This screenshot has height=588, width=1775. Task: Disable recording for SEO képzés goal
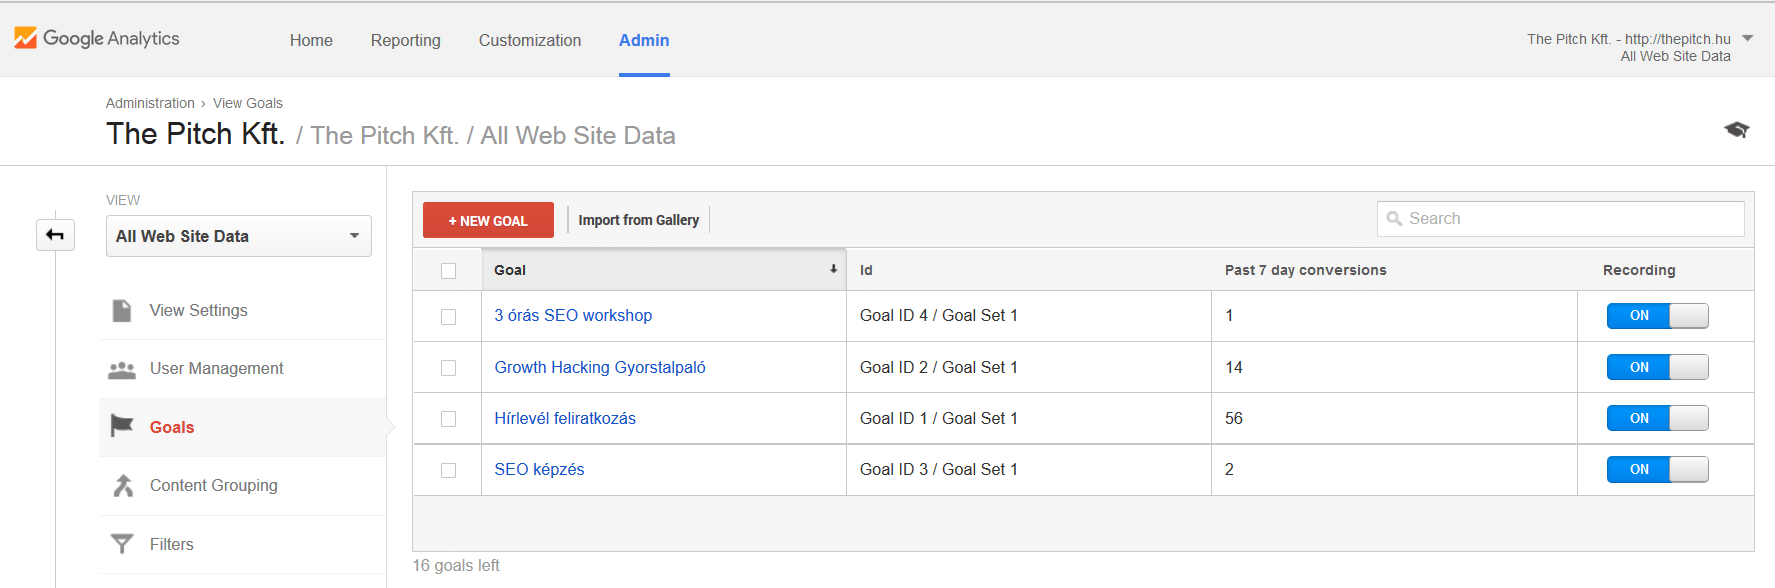click(x=1657, y=469)
